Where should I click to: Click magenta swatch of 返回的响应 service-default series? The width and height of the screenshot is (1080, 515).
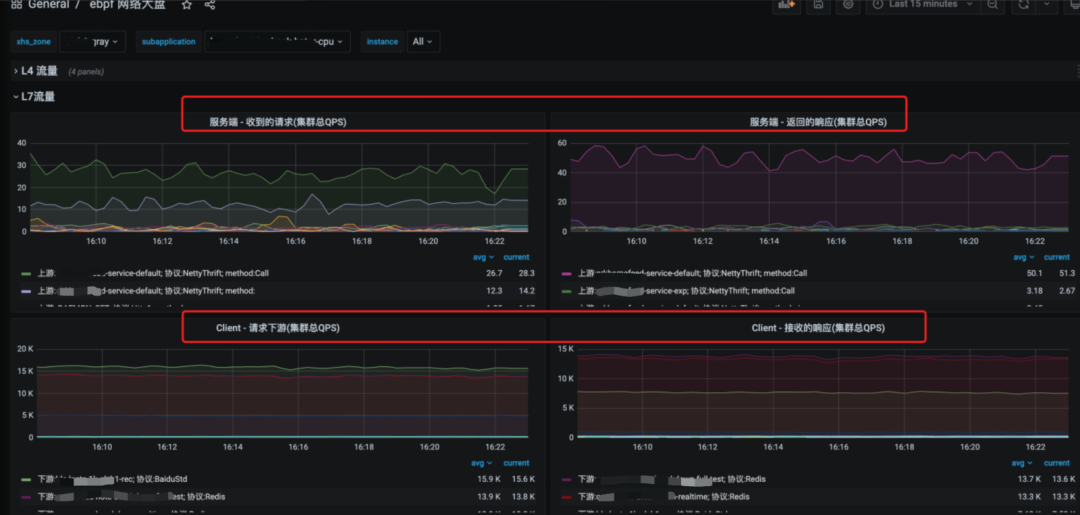(567, 273)
